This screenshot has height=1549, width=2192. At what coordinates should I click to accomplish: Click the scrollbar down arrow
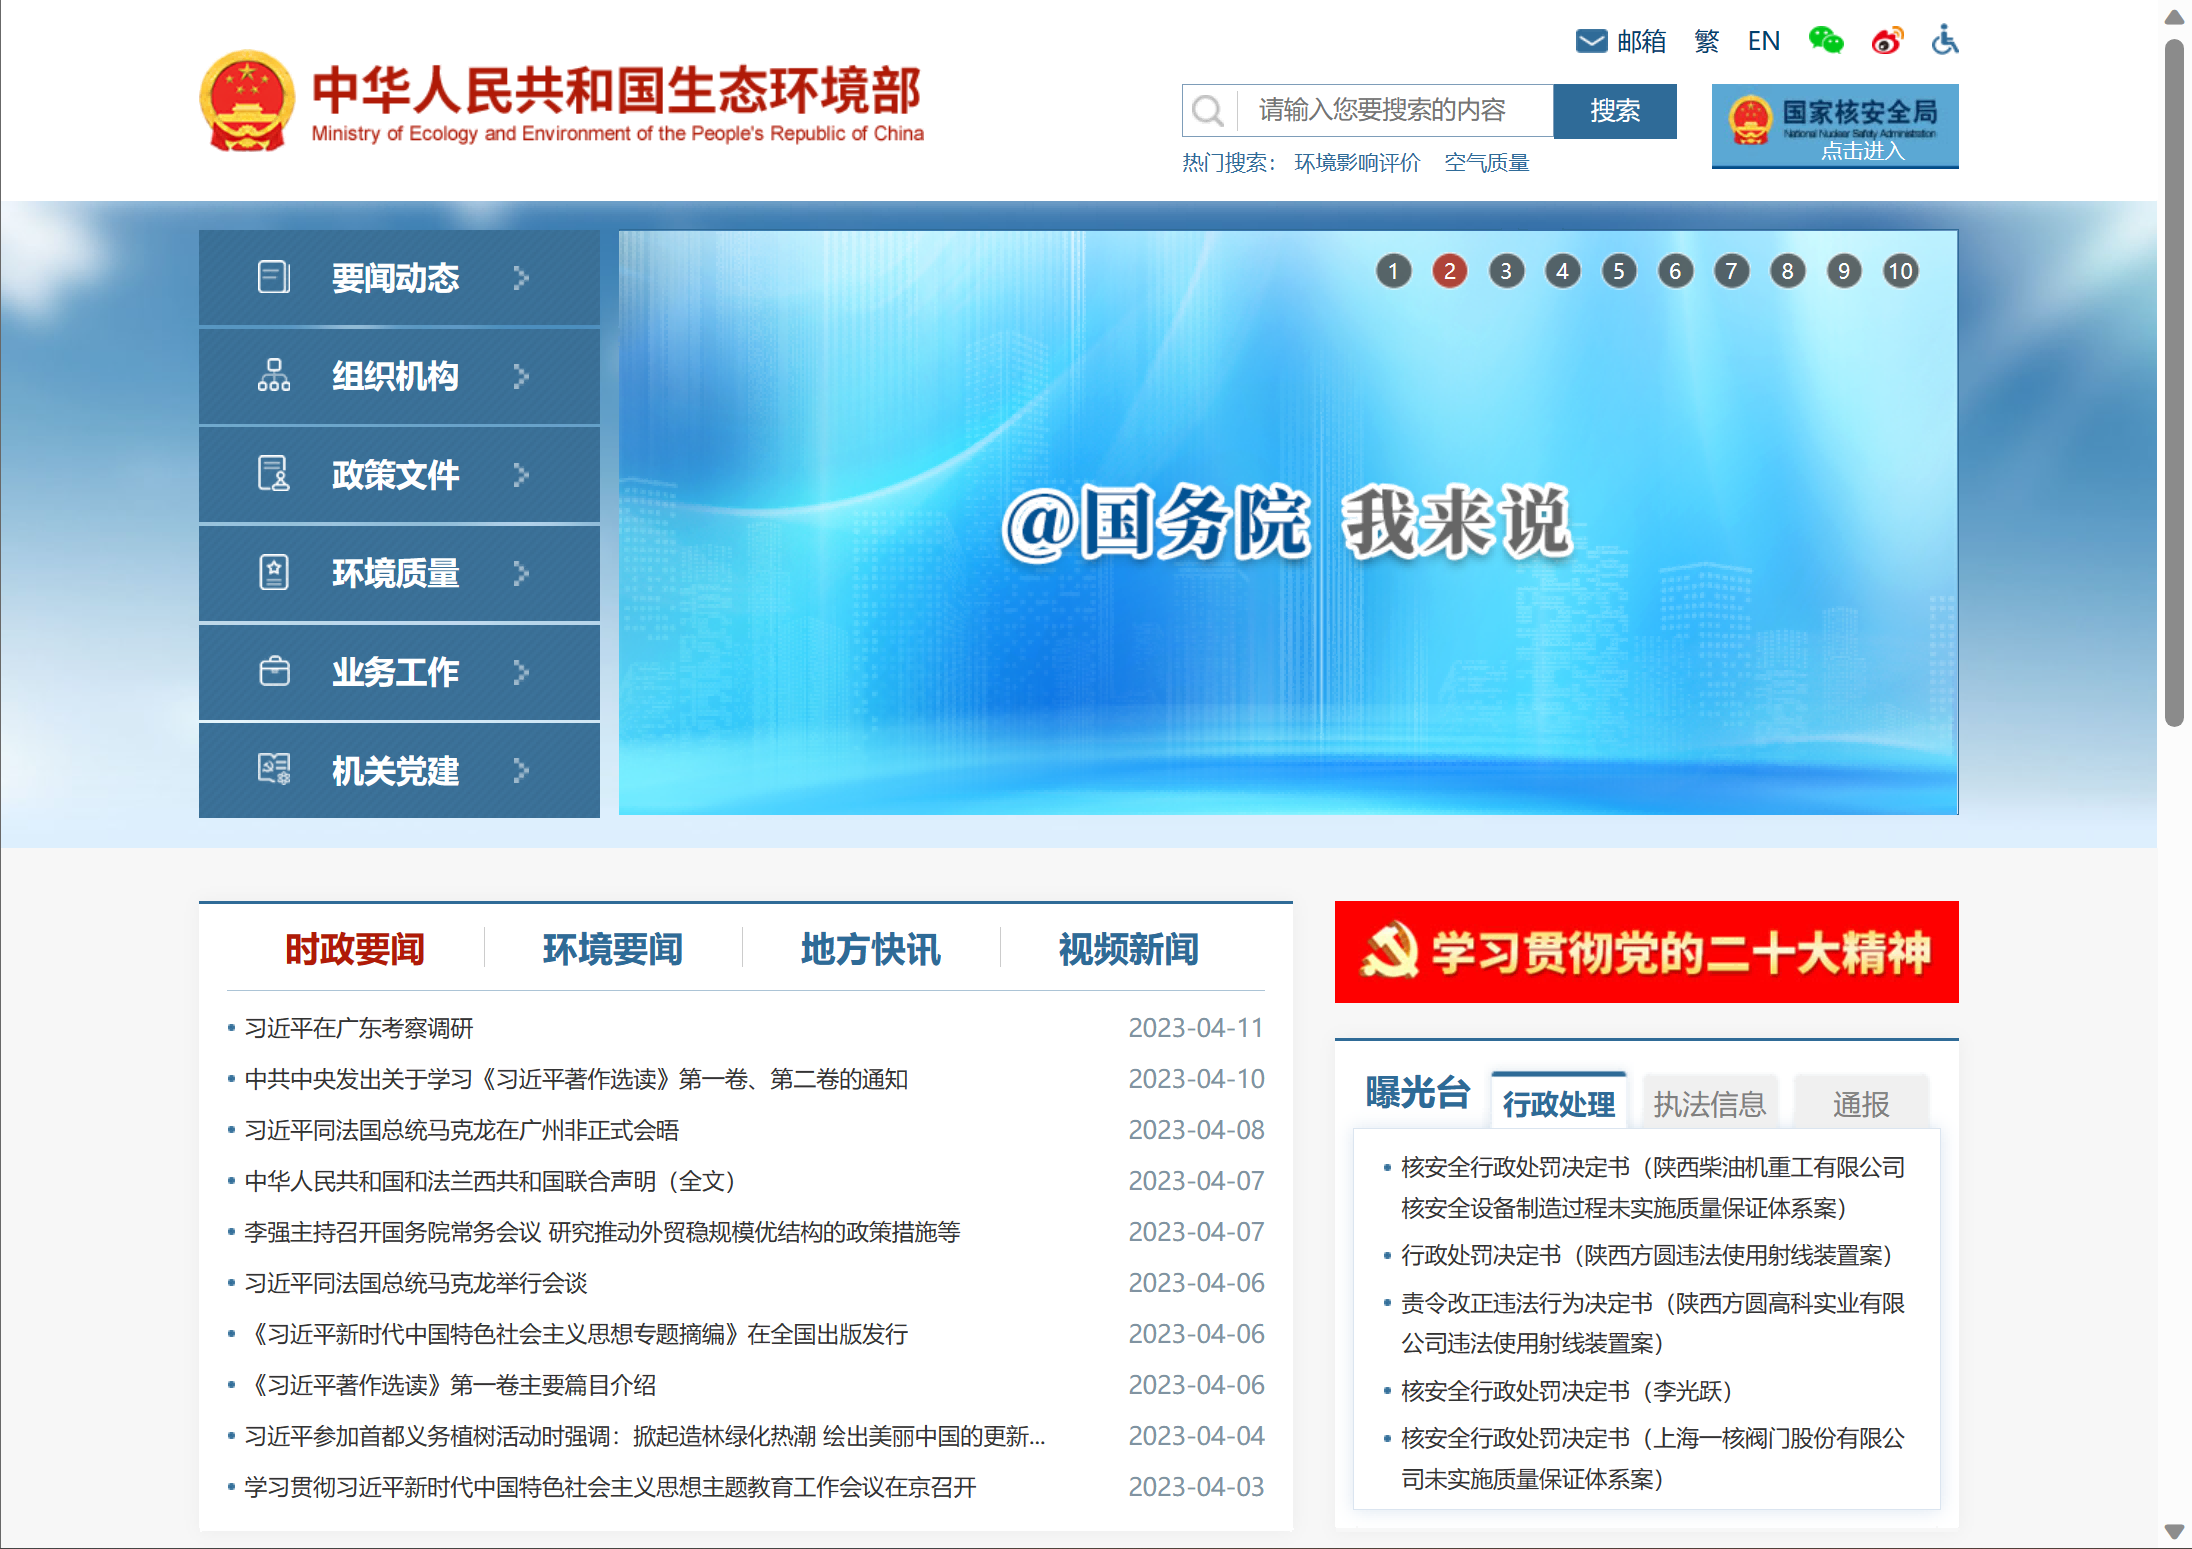2176,1532
